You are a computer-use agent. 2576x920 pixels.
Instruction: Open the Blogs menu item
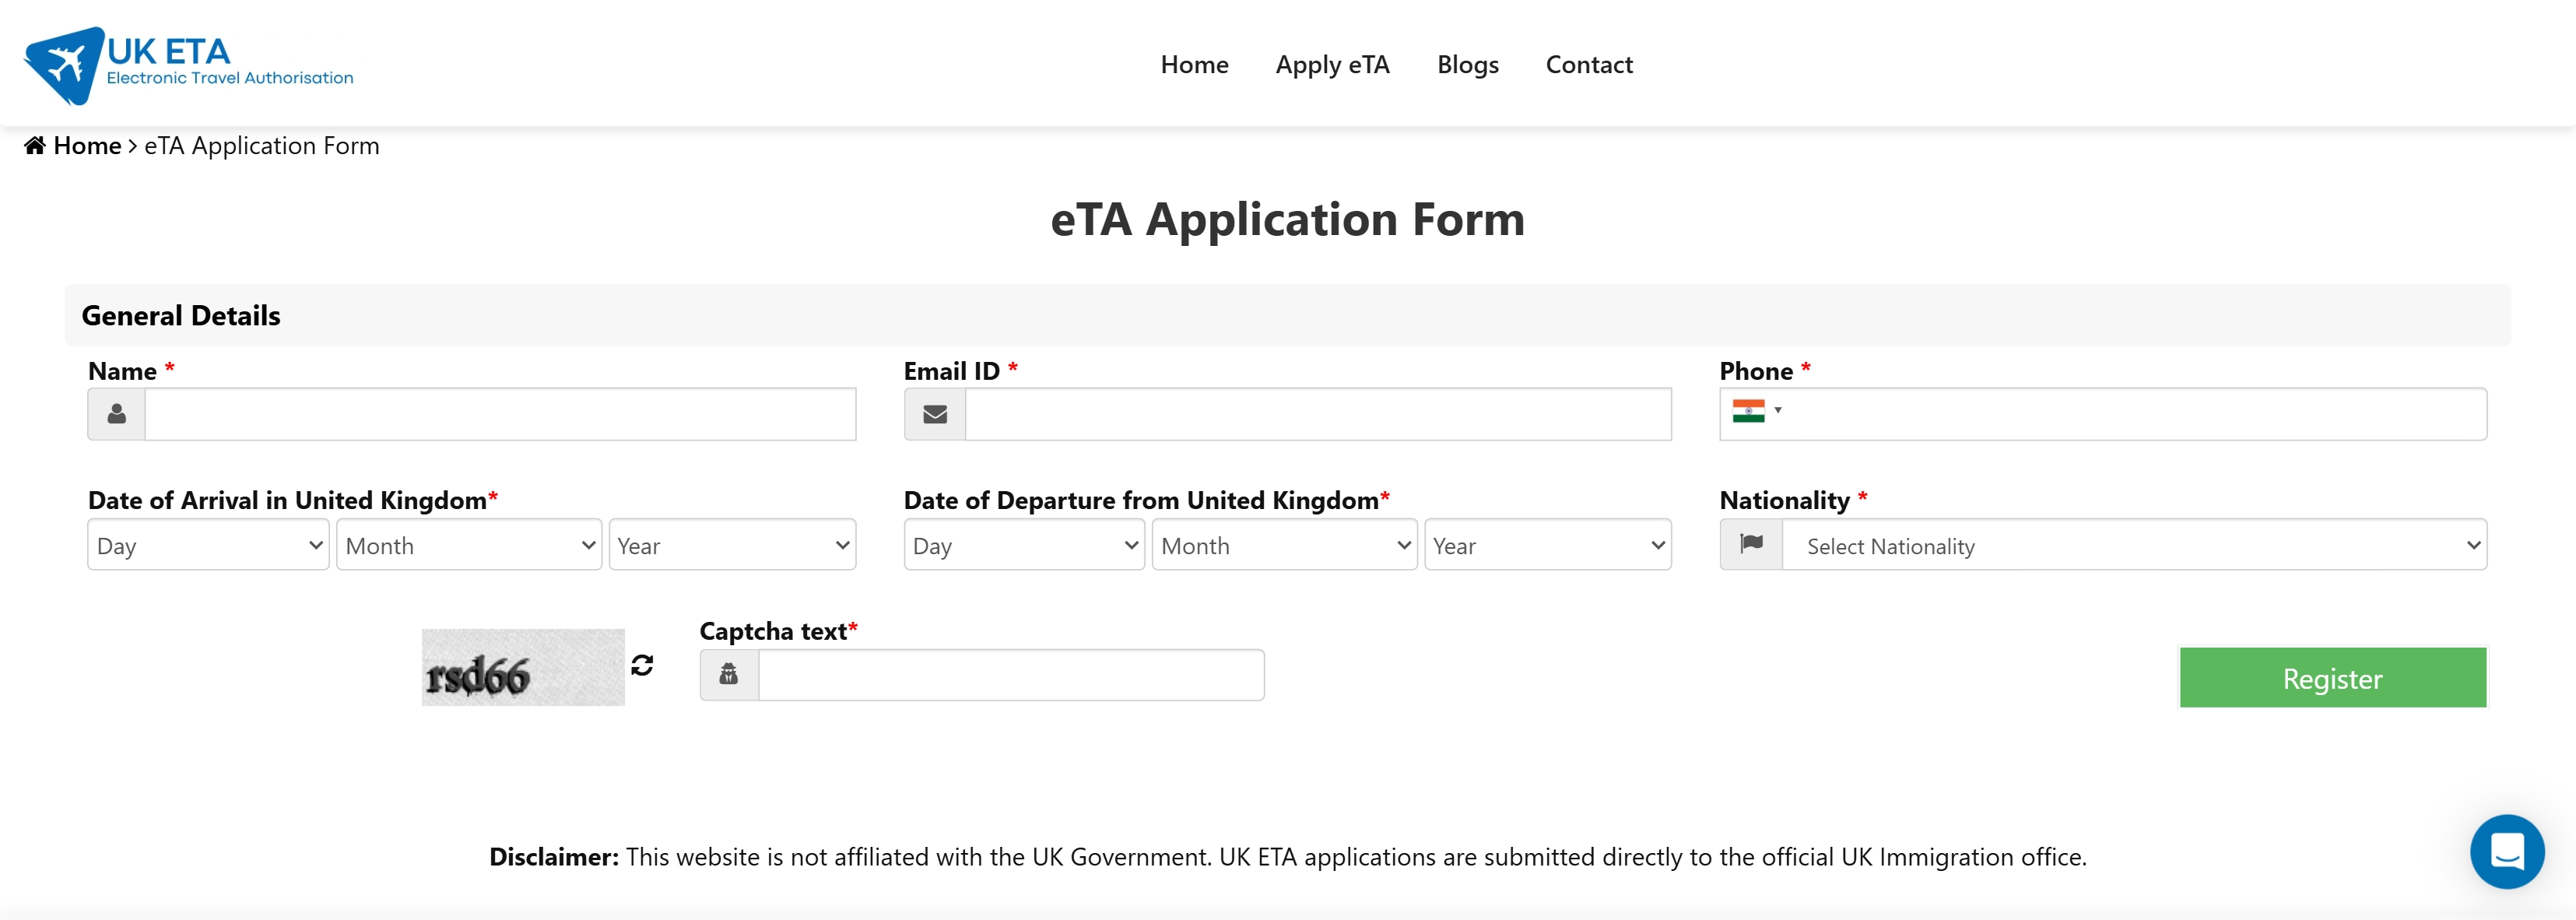[1467, 65]
